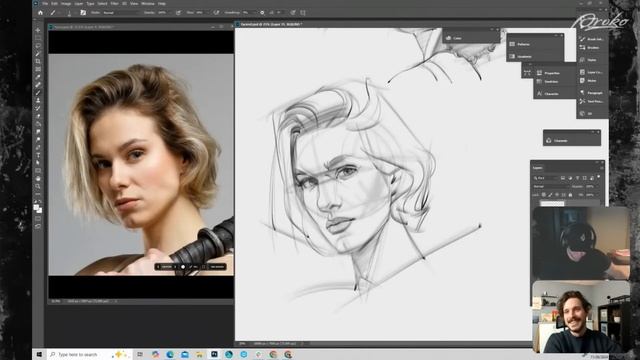Open the Tool Presets collapsed panel
Viewport: 640px width, 360px height.
pyautogui.click(x=591, y=101)
